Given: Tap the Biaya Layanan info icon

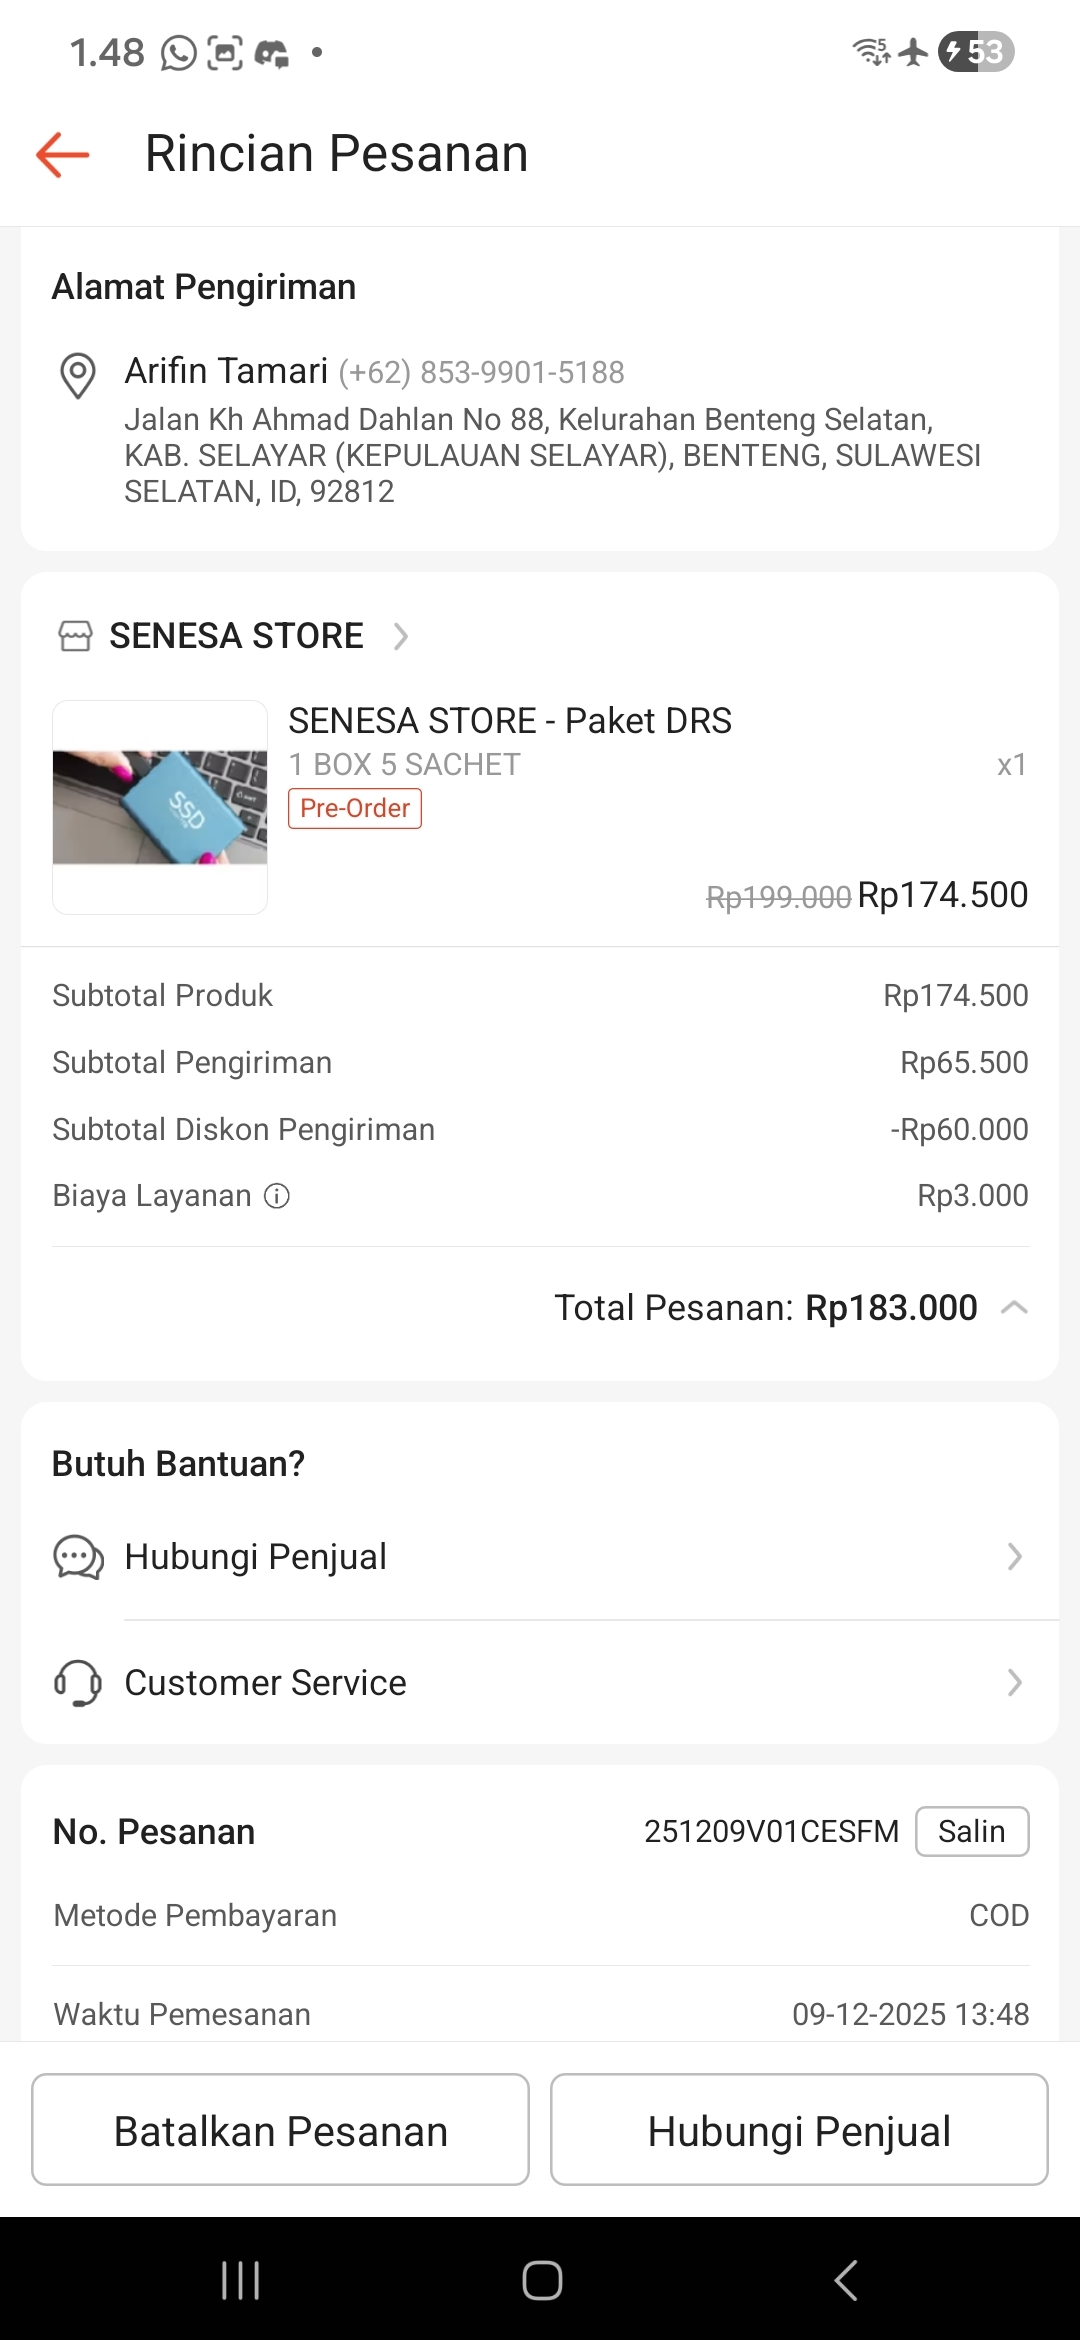Looking at the screenshot, I should point(277,1196).
